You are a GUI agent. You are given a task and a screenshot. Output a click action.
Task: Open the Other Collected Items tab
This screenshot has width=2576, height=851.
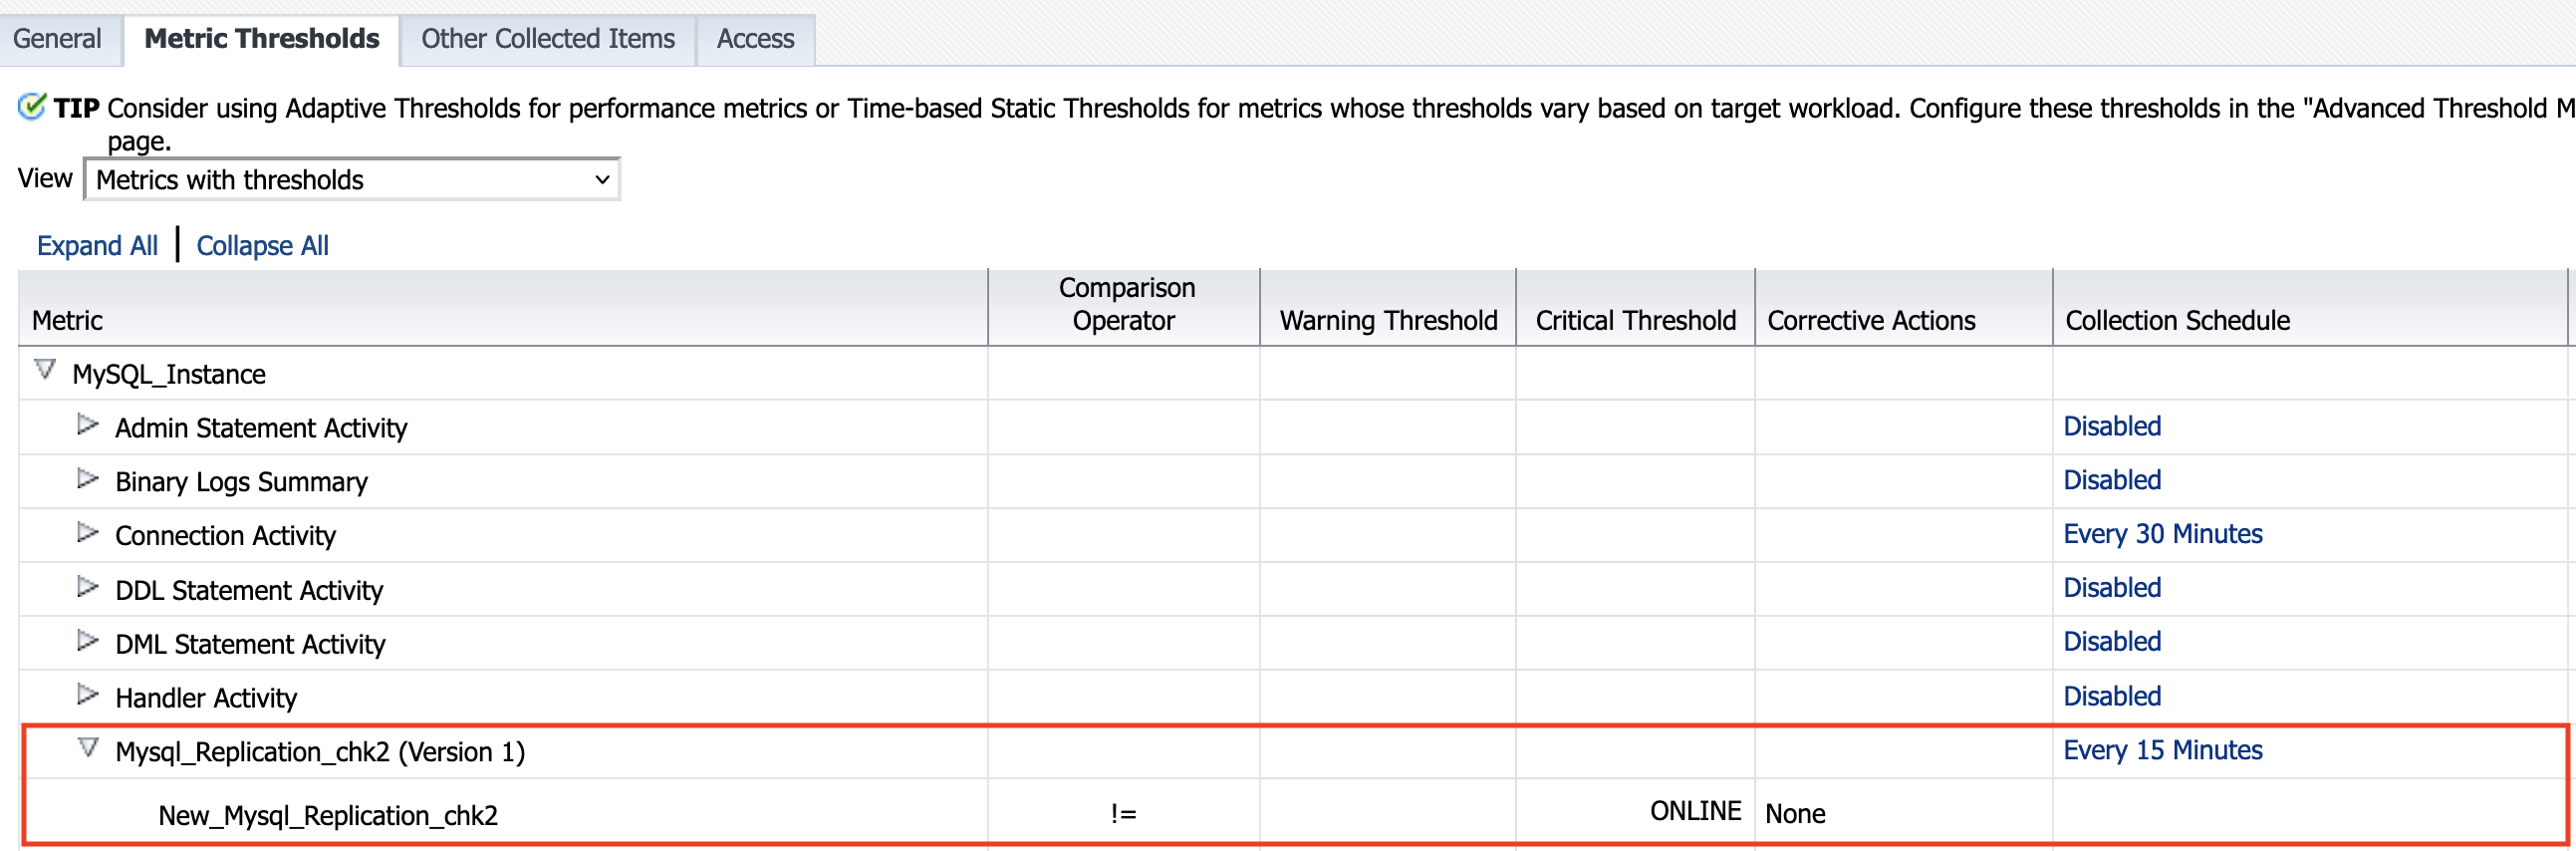[x=547, y=39]
